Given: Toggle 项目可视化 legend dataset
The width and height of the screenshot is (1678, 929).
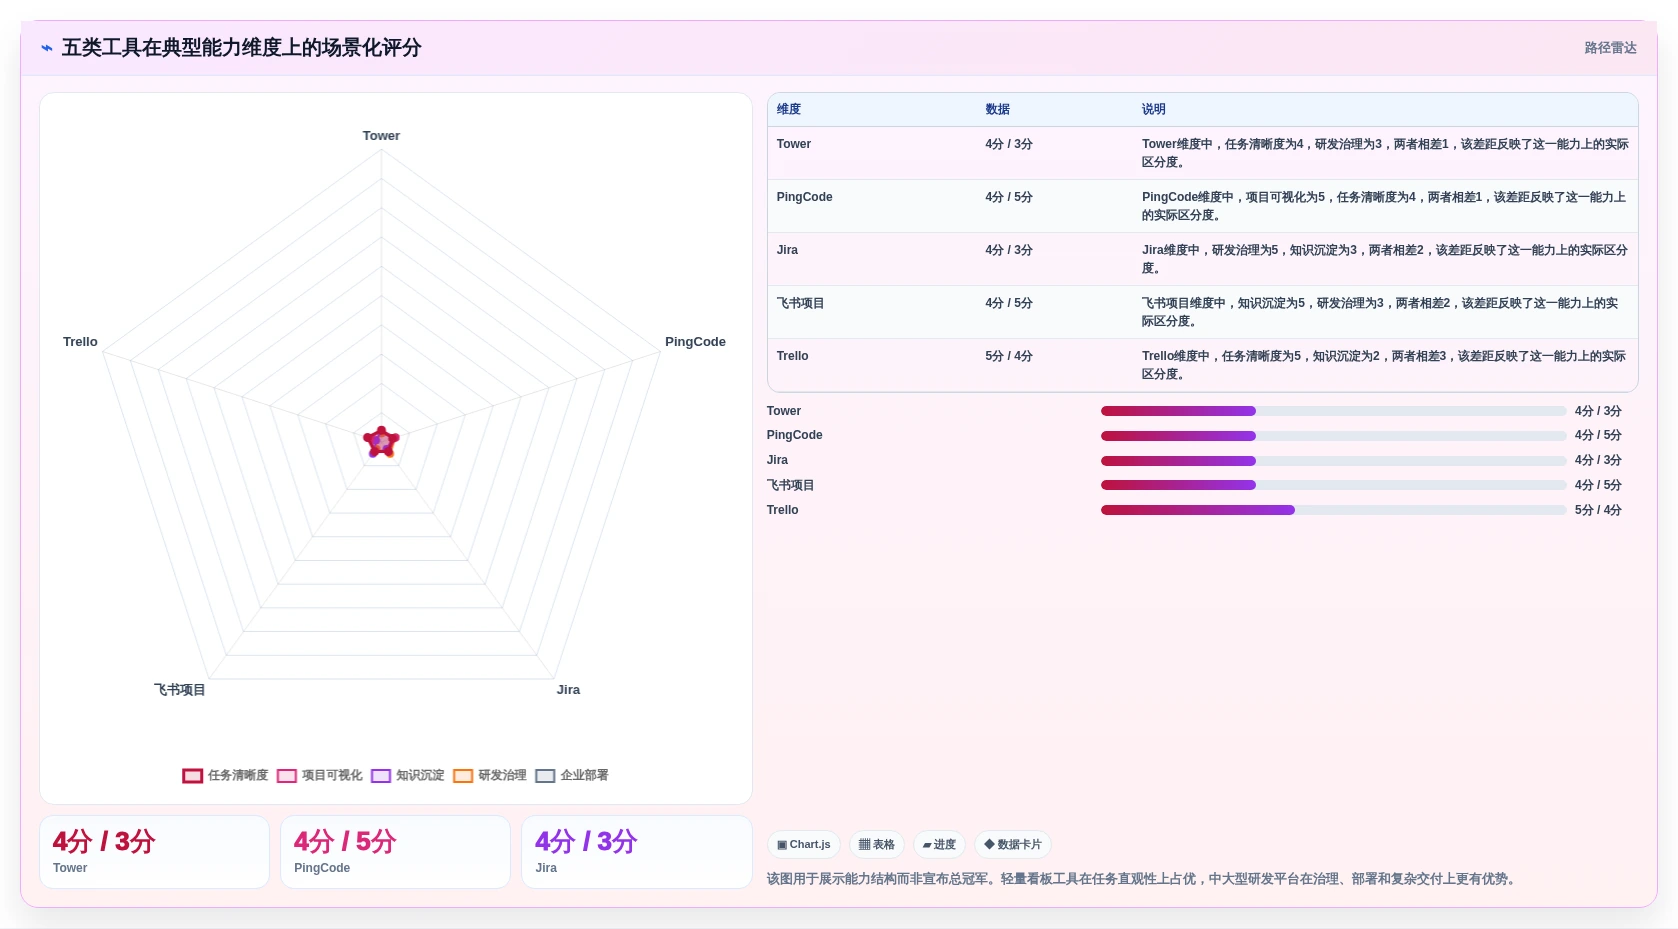Looking at the screenshot, I should [320, 775].
